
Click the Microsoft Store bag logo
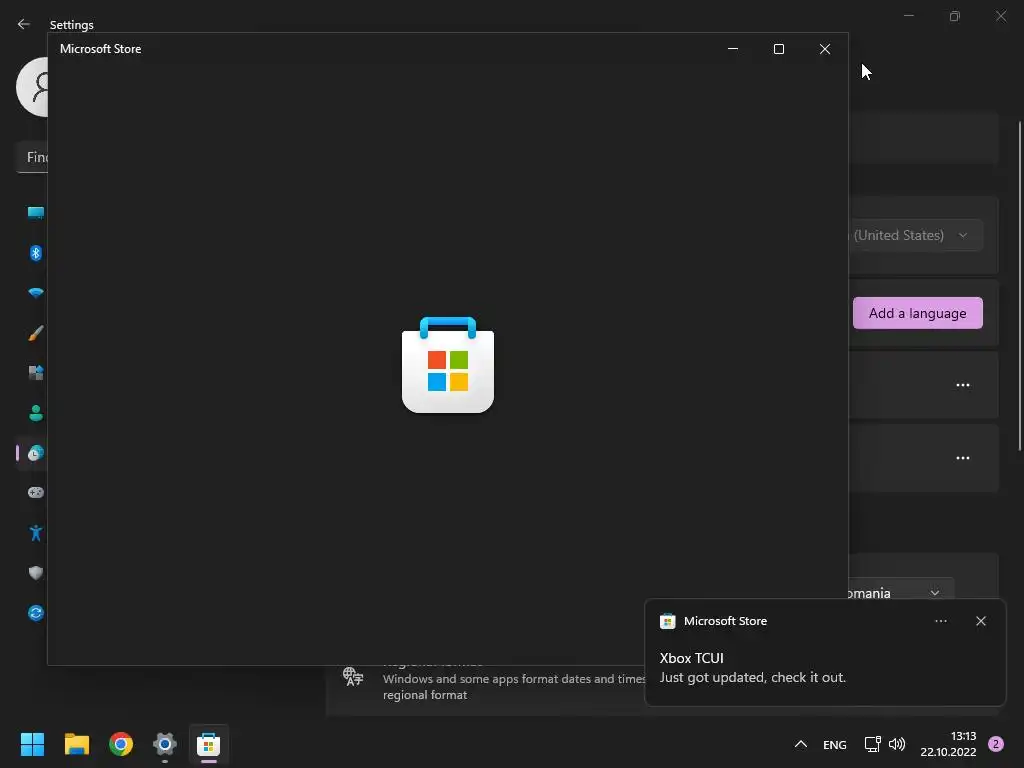click(x=448, y=364)
